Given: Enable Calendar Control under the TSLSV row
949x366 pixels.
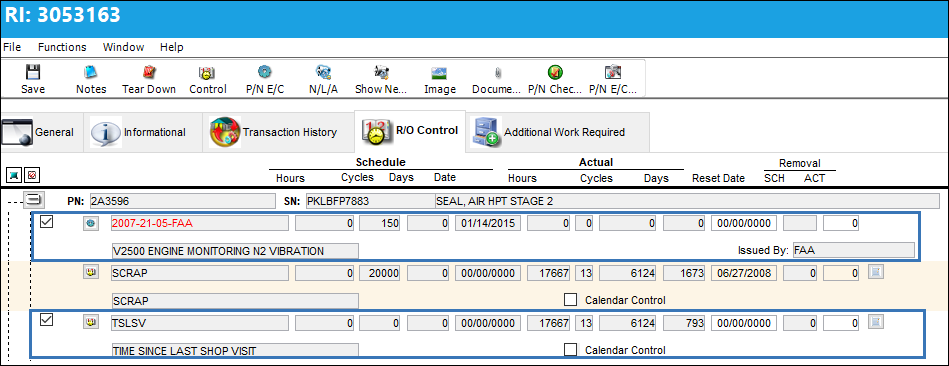Looking at the screenshot, I should tap(570, 349).
